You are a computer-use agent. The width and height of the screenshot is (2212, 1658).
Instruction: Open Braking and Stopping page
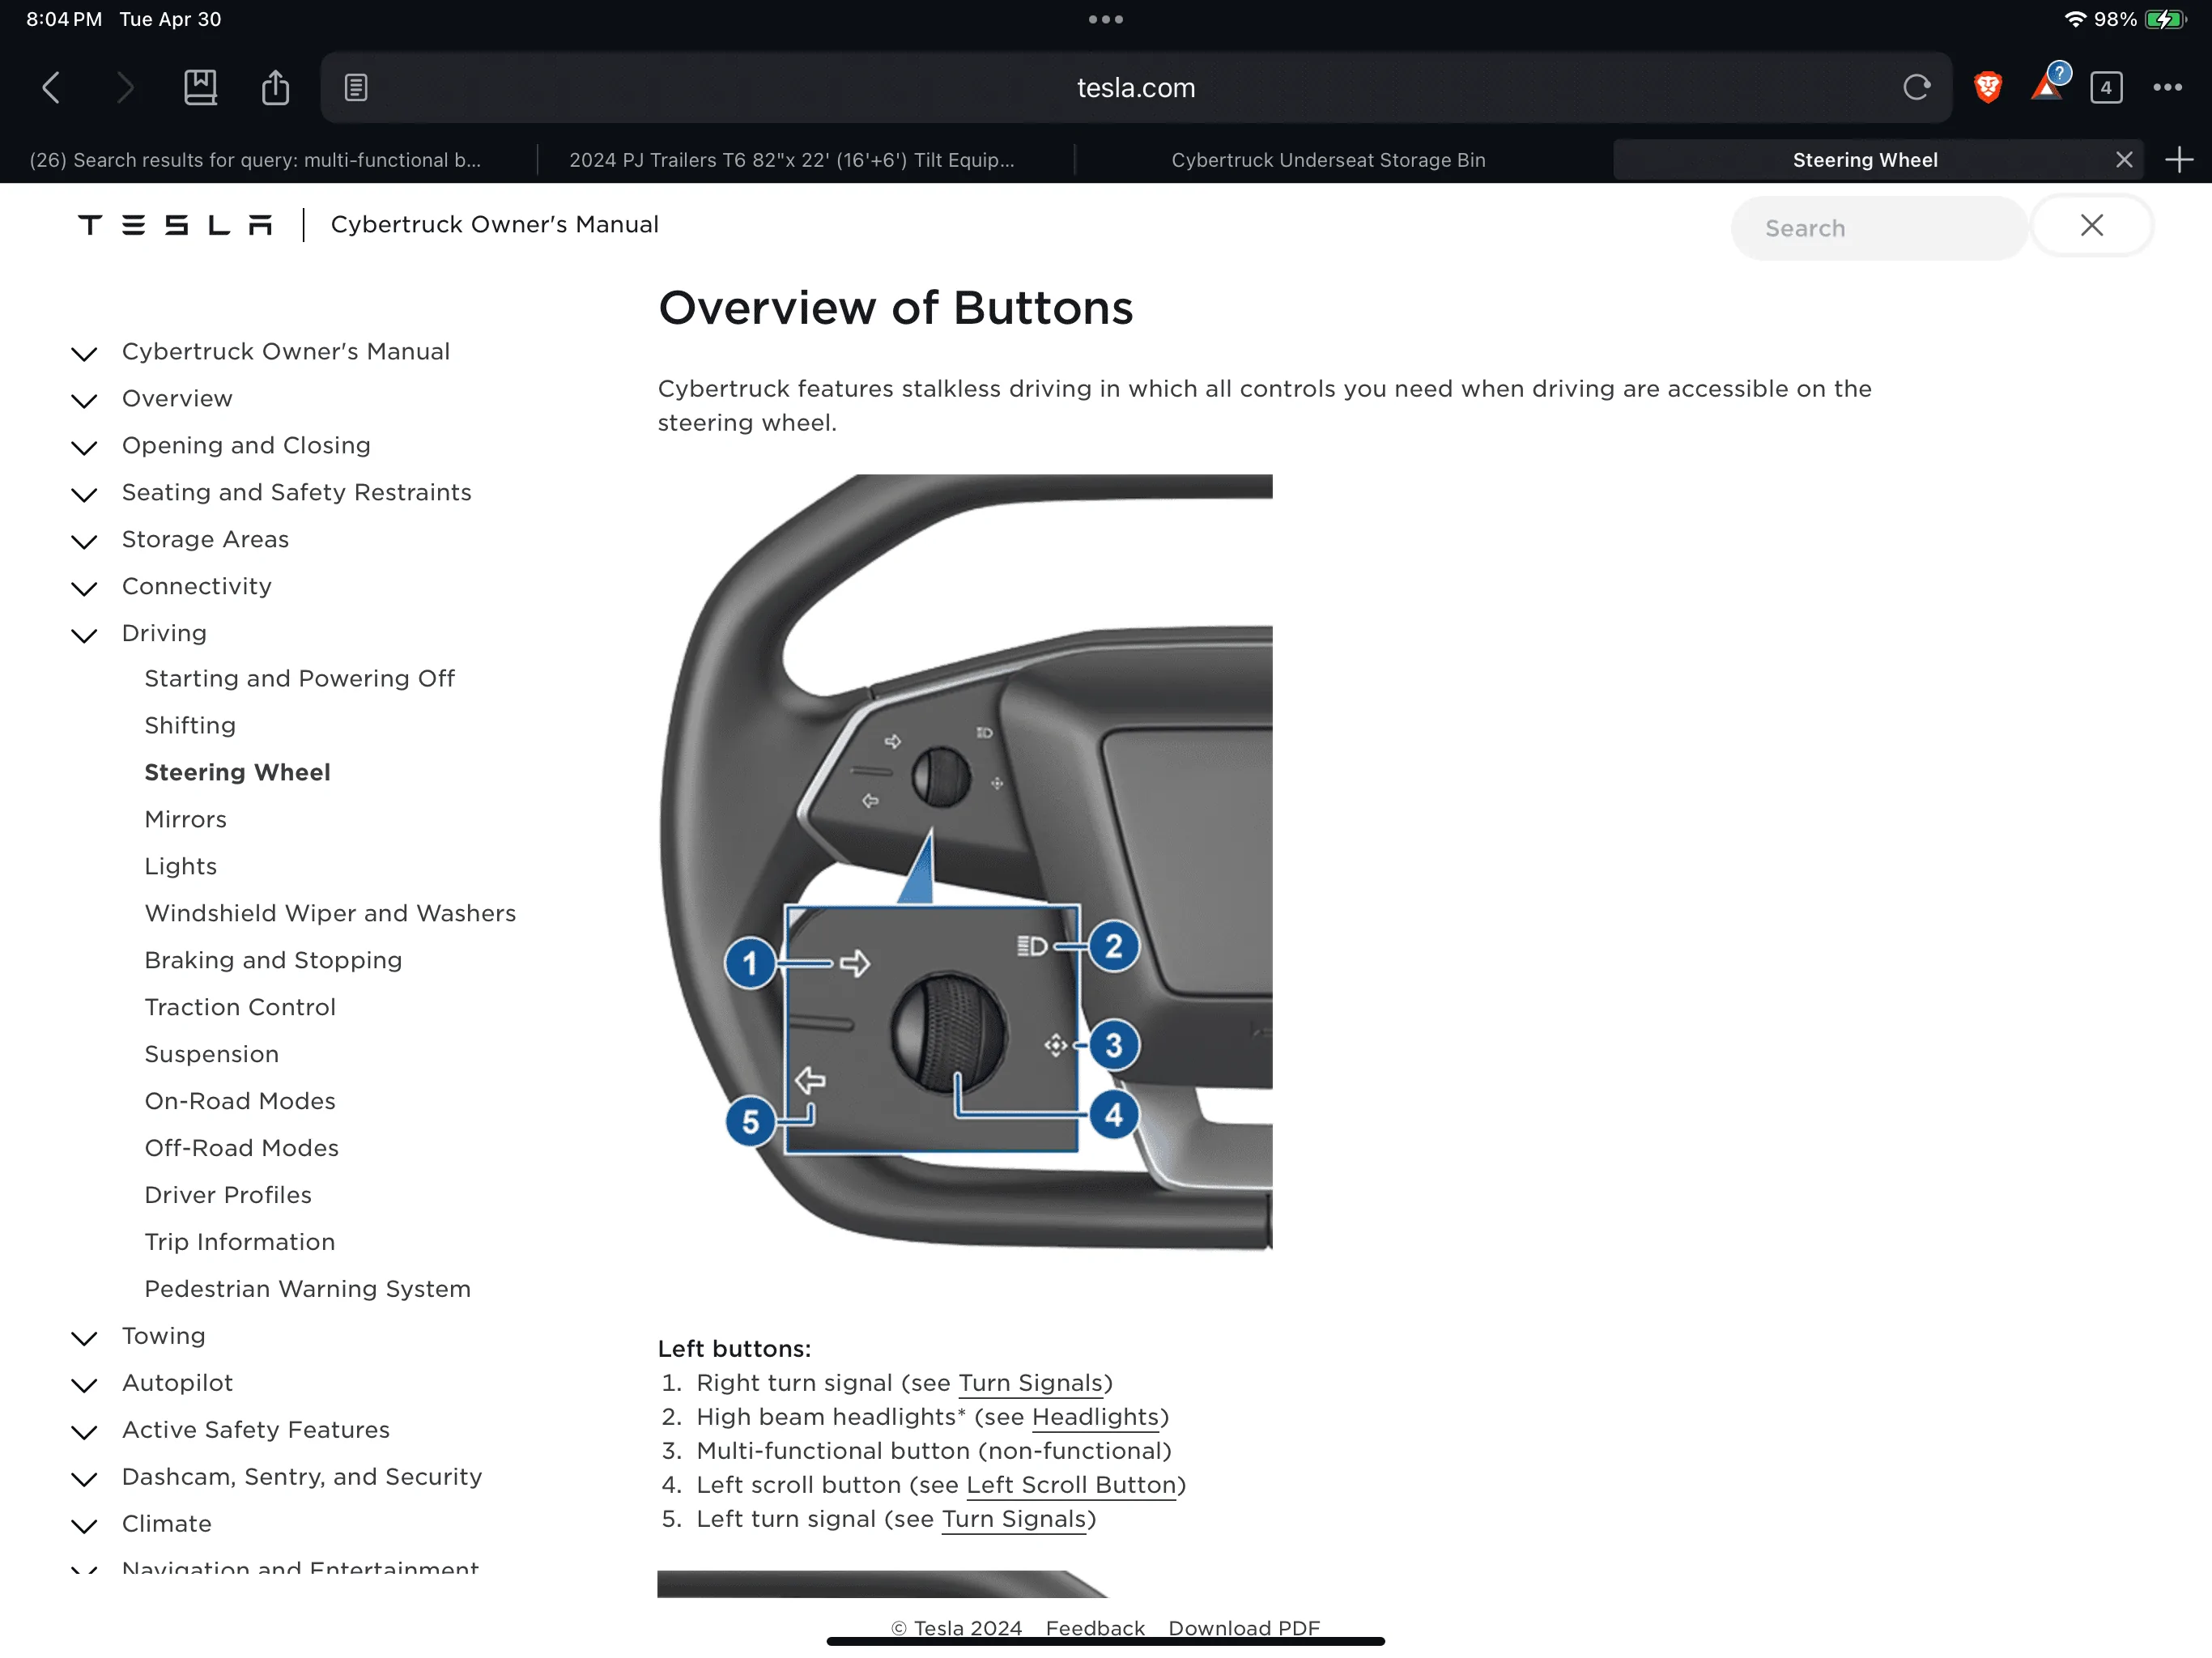273,960
